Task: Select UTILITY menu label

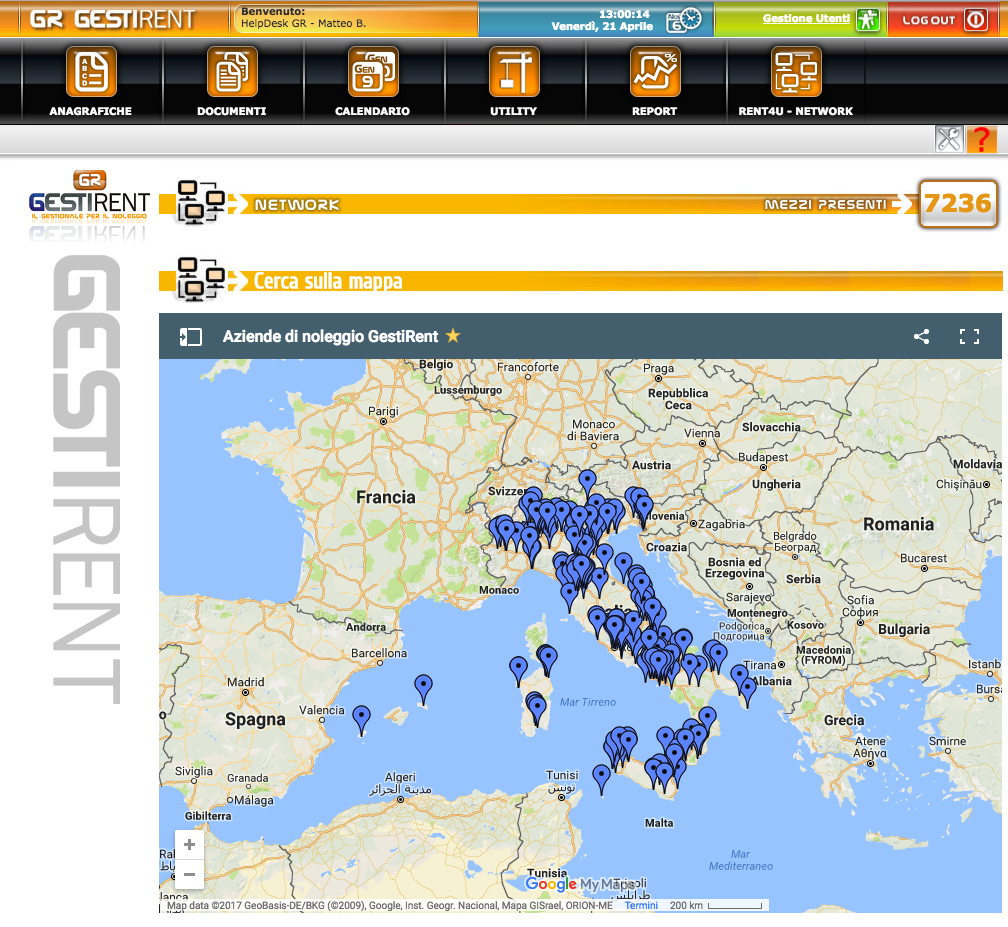Action: 513,111
